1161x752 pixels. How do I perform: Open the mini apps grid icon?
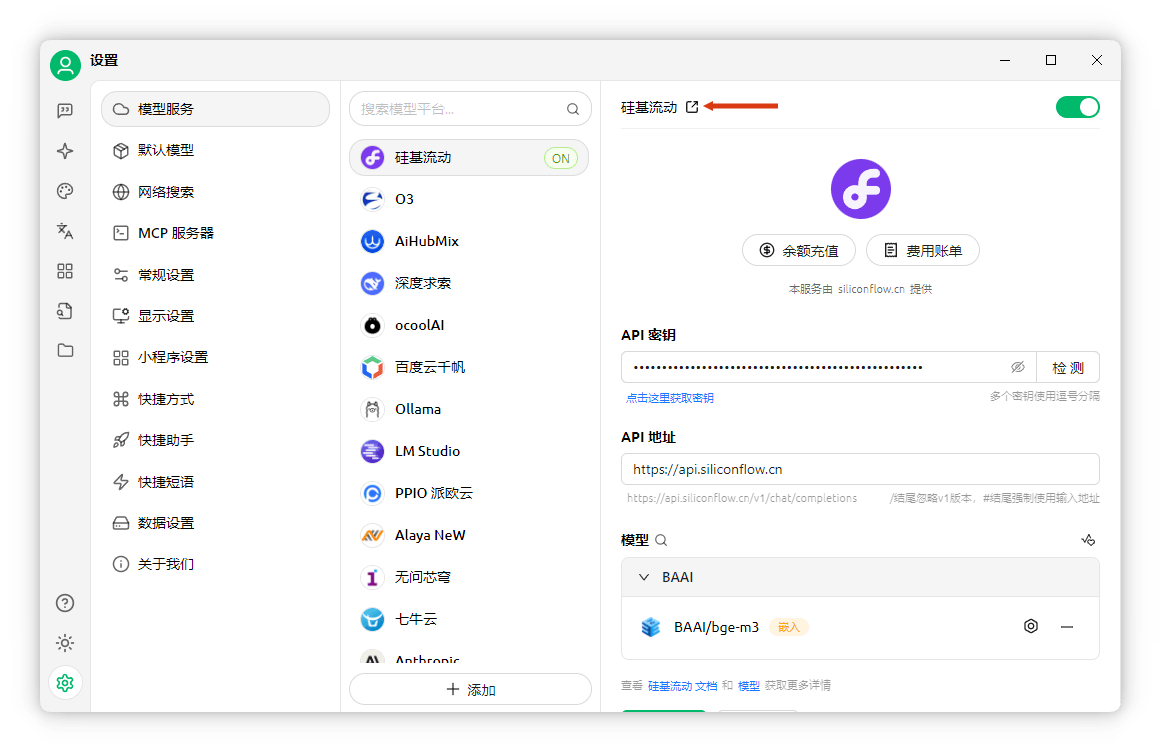(65, 271)
